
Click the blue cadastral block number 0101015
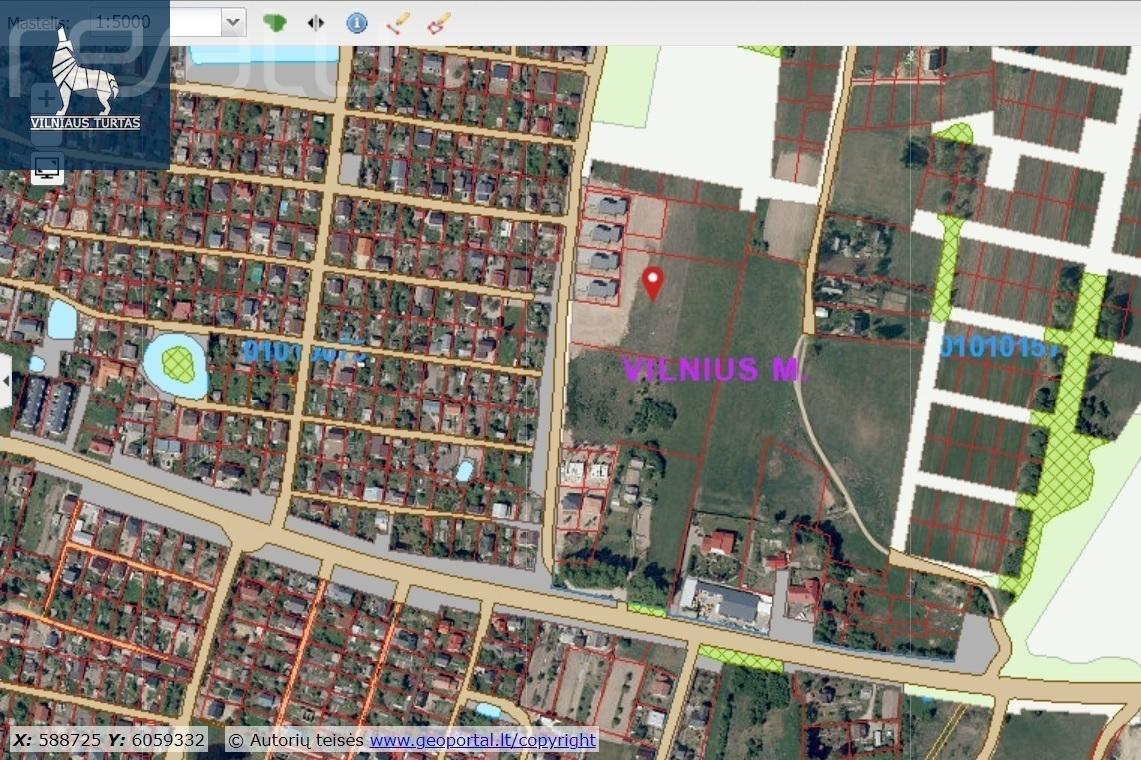pos(1000,347)
